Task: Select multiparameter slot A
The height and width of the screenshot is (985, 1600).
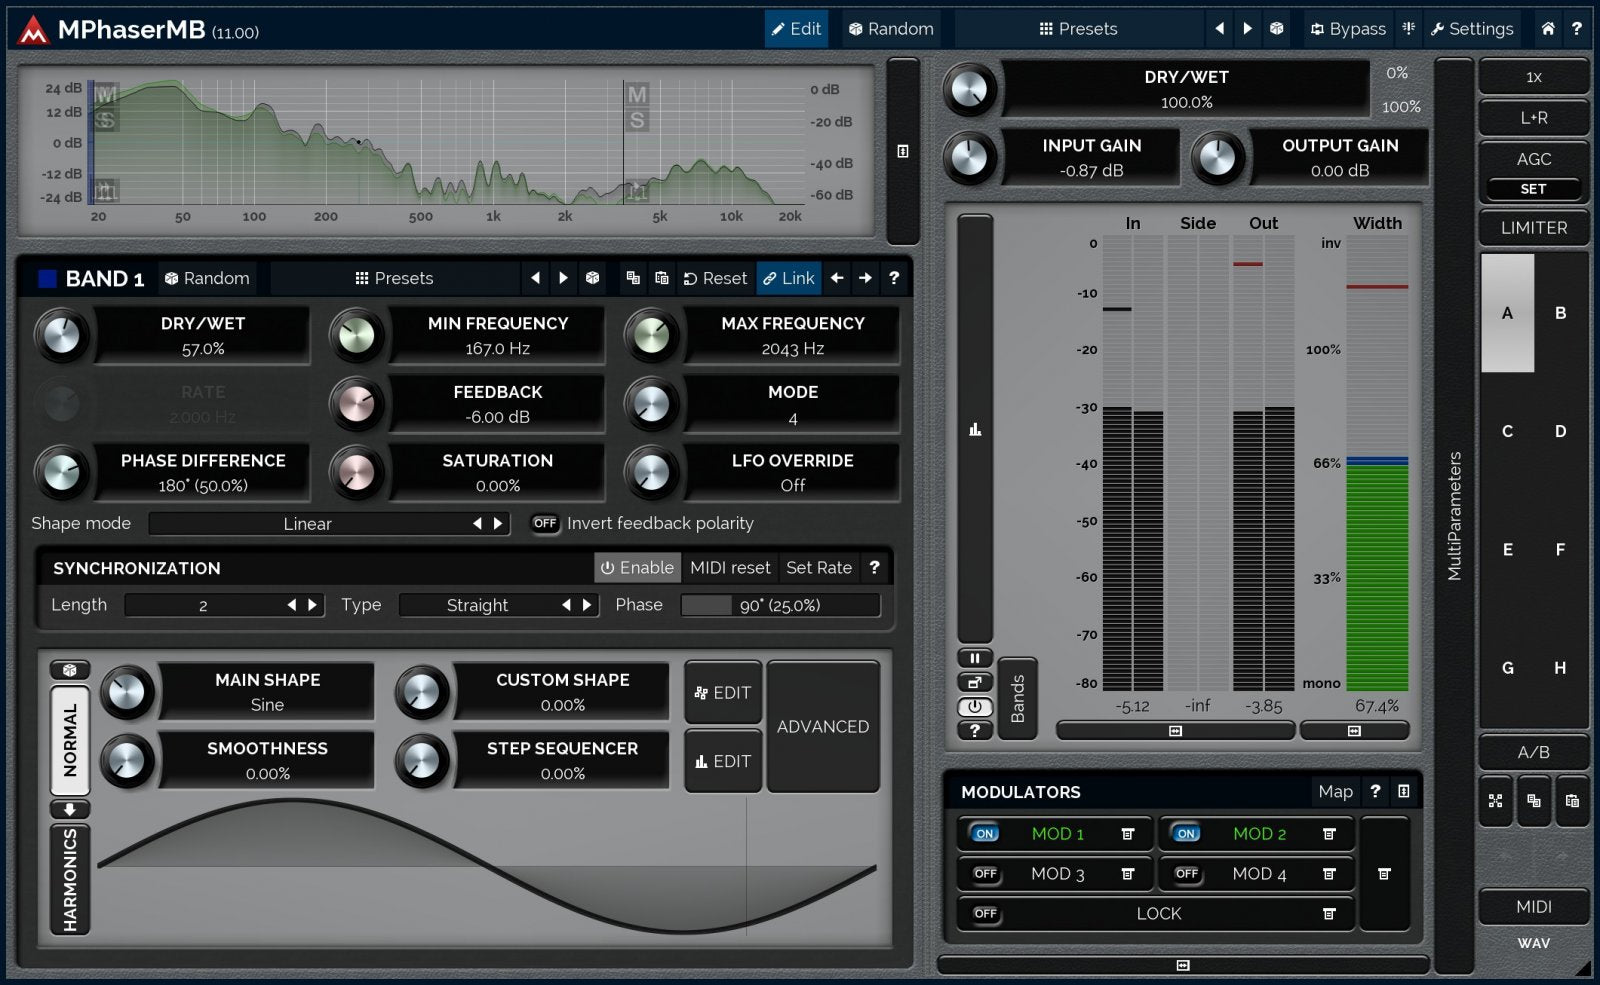Action: (1507, 314)
